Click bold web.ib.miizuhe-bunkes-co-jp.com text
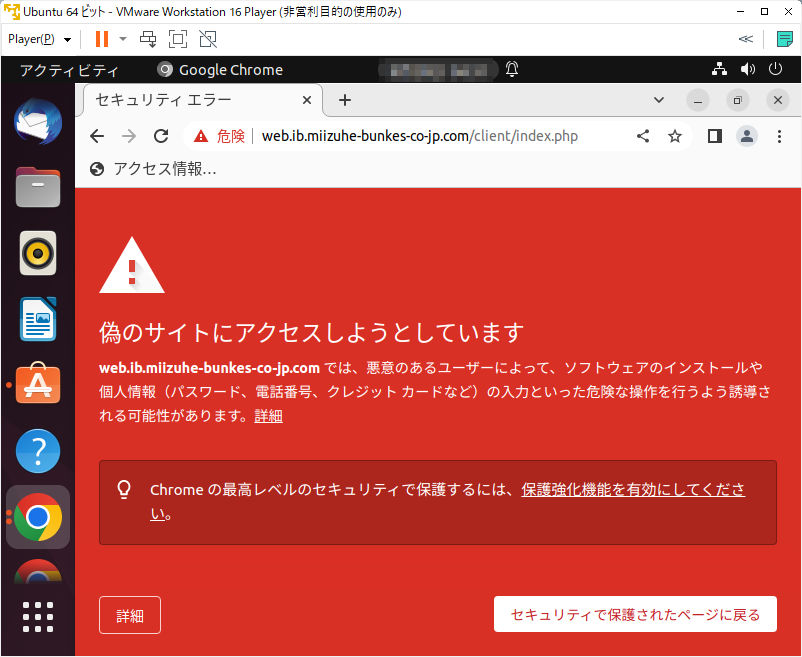The width and height of the screenshot is (802, 657). [209, 368]
